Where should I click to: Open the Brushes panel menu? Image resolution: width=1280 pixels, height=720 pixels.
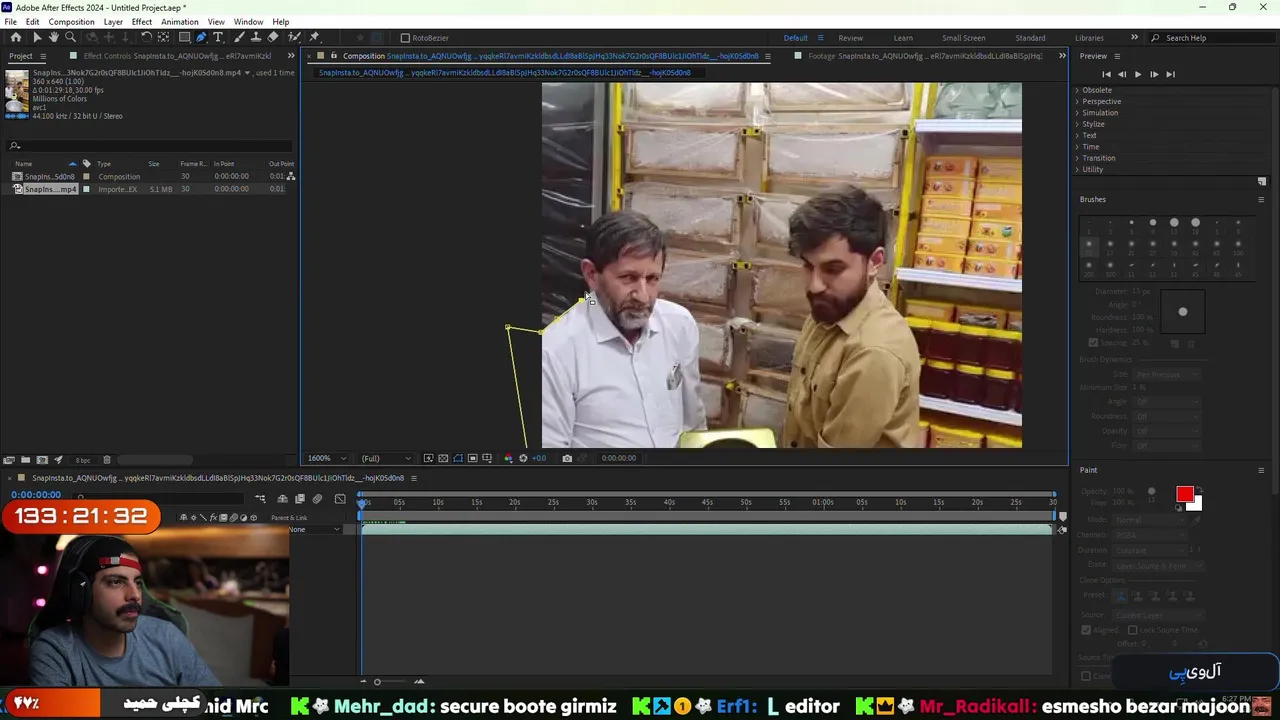point(1261,199)
